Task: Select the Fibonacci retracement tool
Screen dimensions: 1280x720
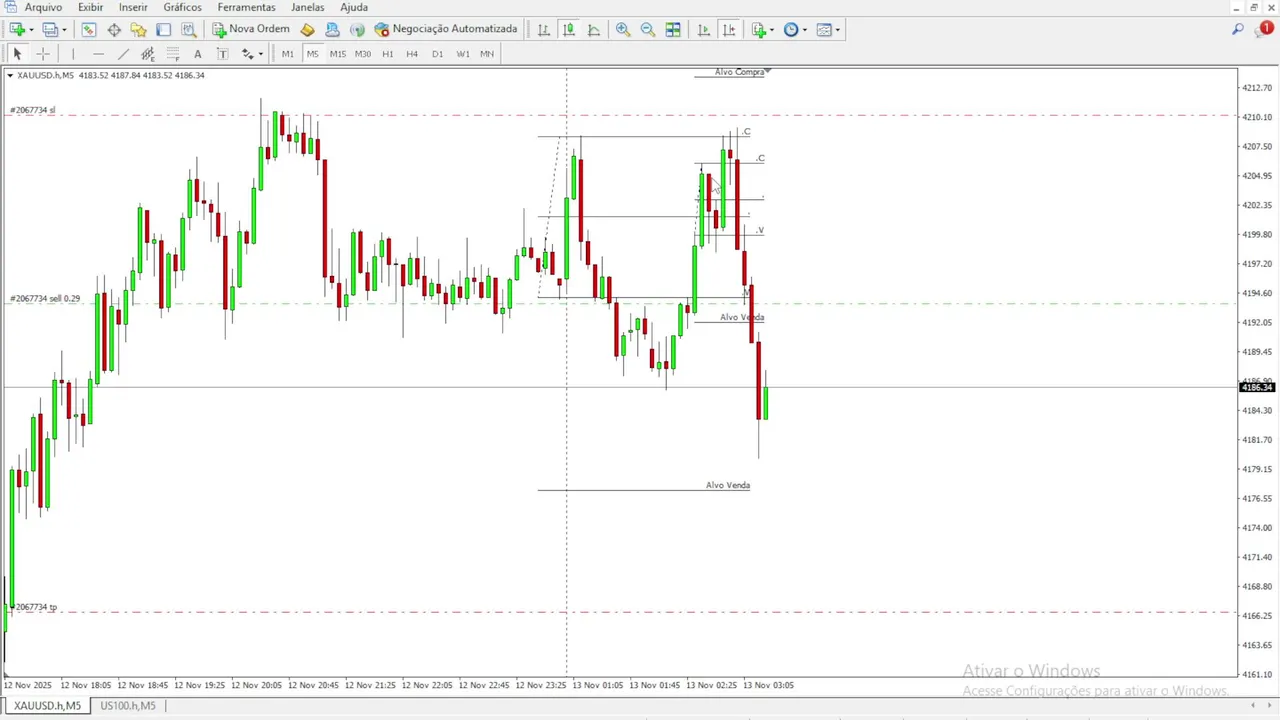Action: coord(172,54)
